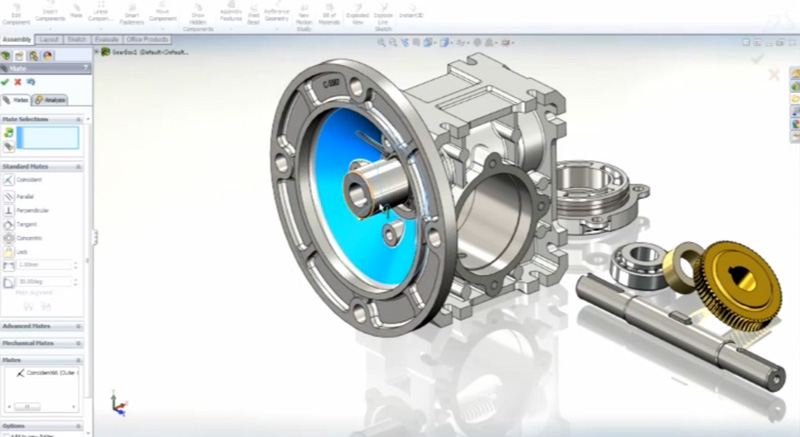Toggle the Distance mate icon
The image size is (800, 437).
click(x=9, y=266)
